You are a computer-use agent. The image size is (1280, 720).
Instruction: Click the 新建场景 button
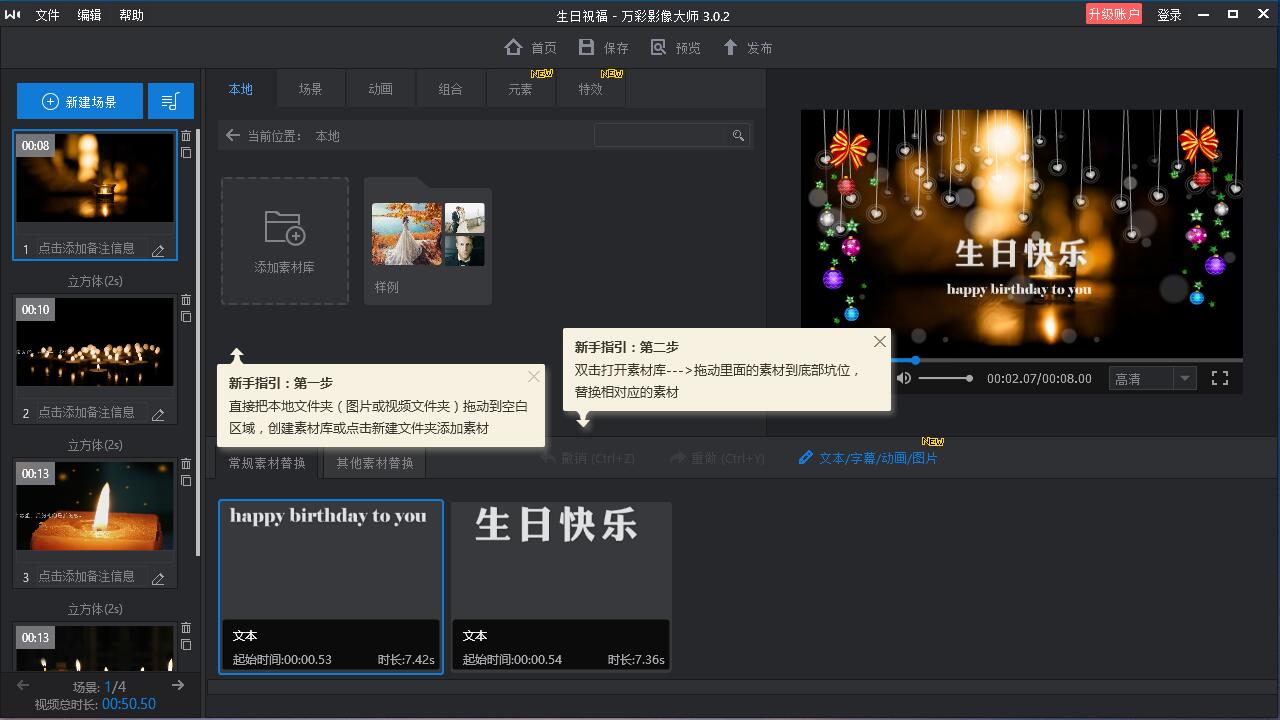pyautogui.click(x=79, y=100)
